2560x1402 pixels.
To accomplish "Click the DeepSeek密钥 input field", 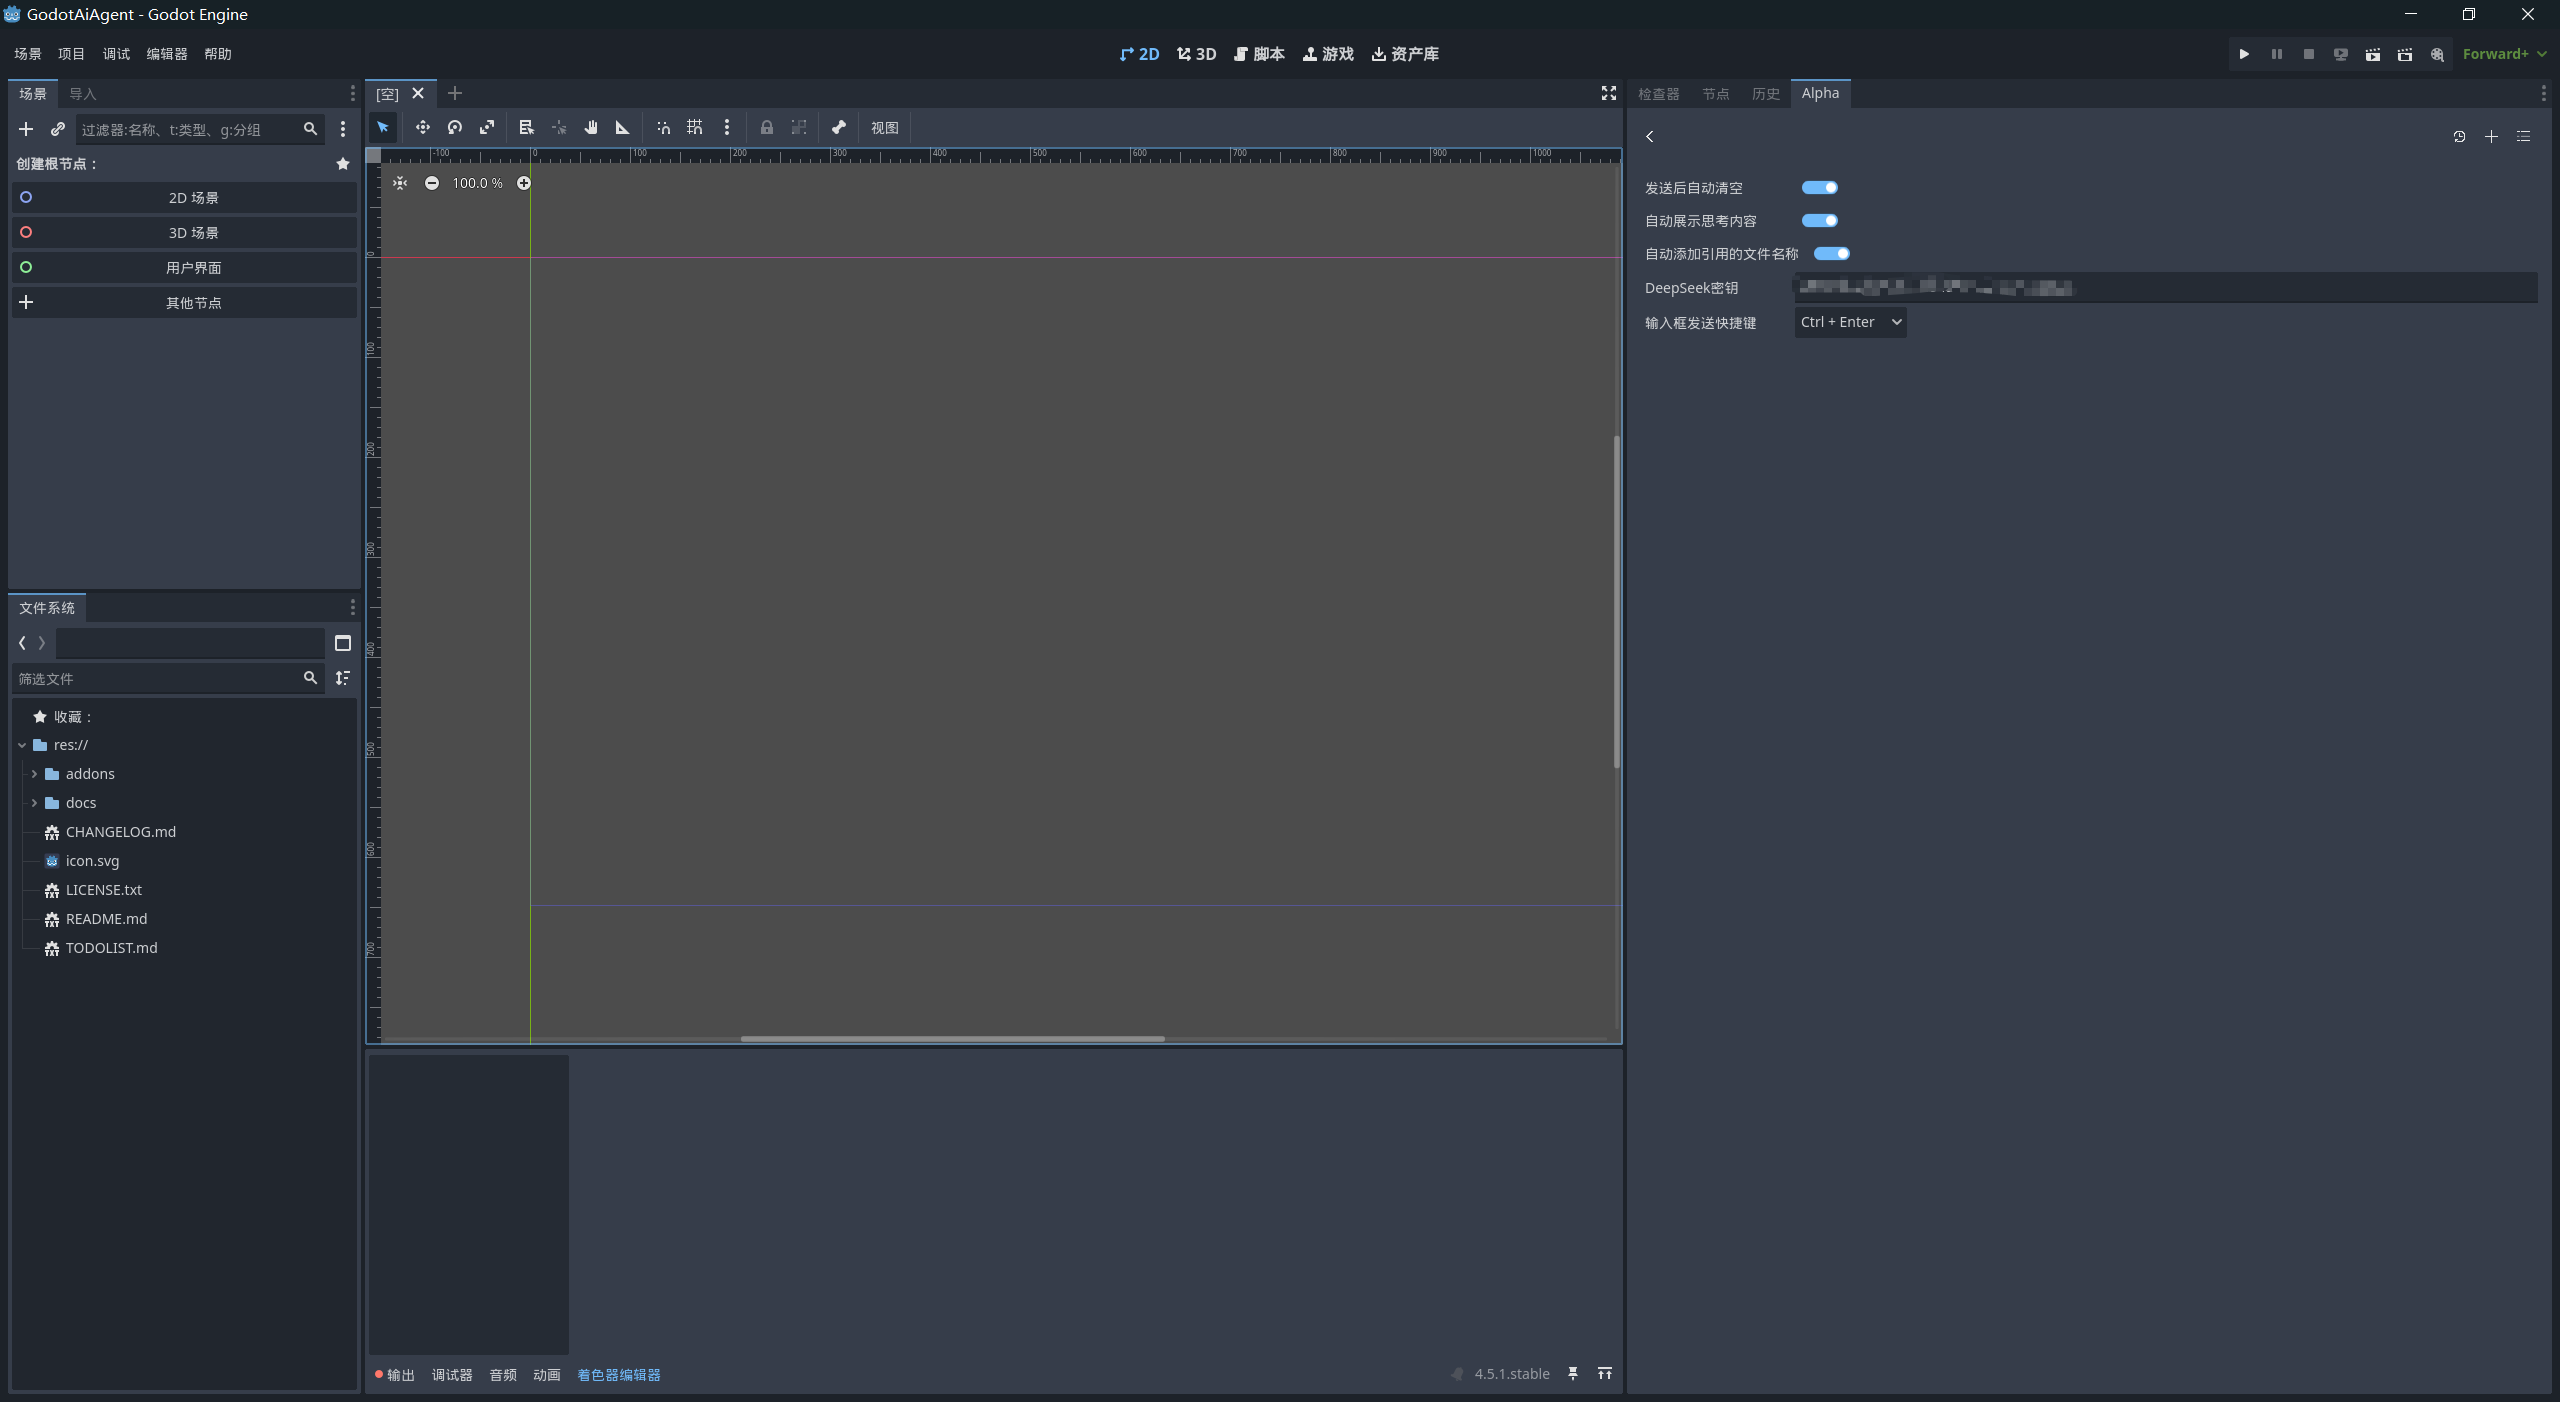I will pos(2165,288).
